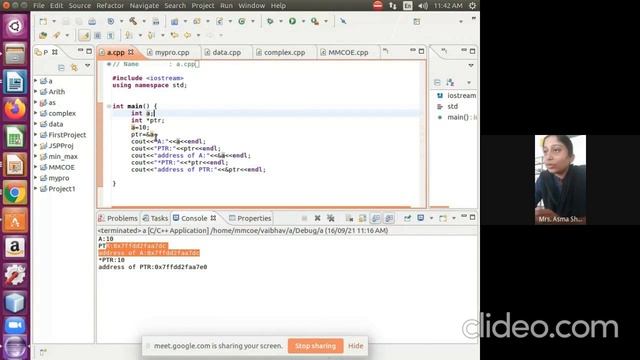Screen dimensions: 640x360
Task: Open LibreOffice Calc from the dock
Action: 15,138
